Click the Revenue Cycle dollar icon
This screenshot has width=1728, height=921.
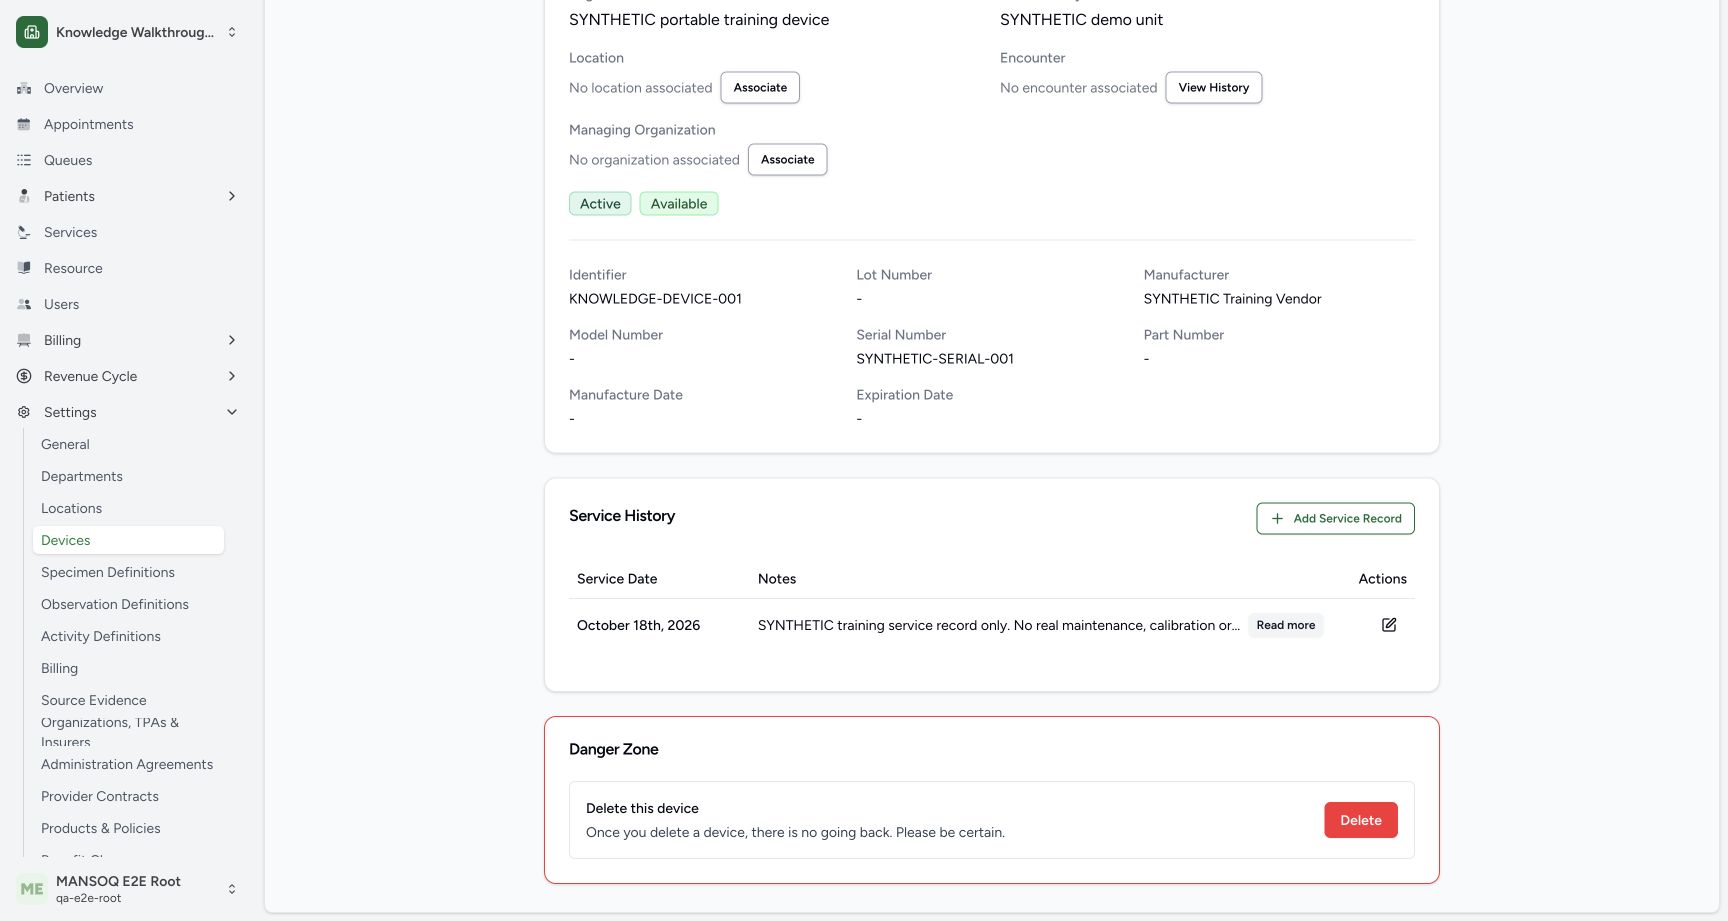pos(24,376)
